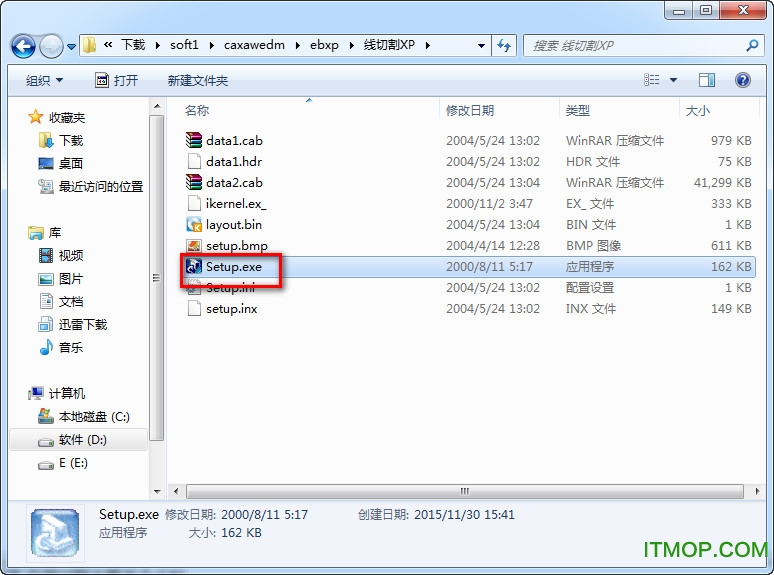Select the ikernel.ex_ file icon

coord(194,203)
